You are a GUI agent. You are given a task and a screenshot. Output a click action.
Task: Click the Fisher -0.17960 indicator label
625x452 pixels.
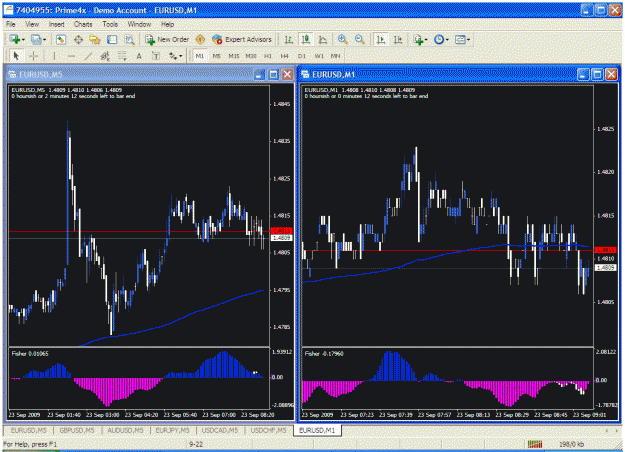[x=324, y=354]
